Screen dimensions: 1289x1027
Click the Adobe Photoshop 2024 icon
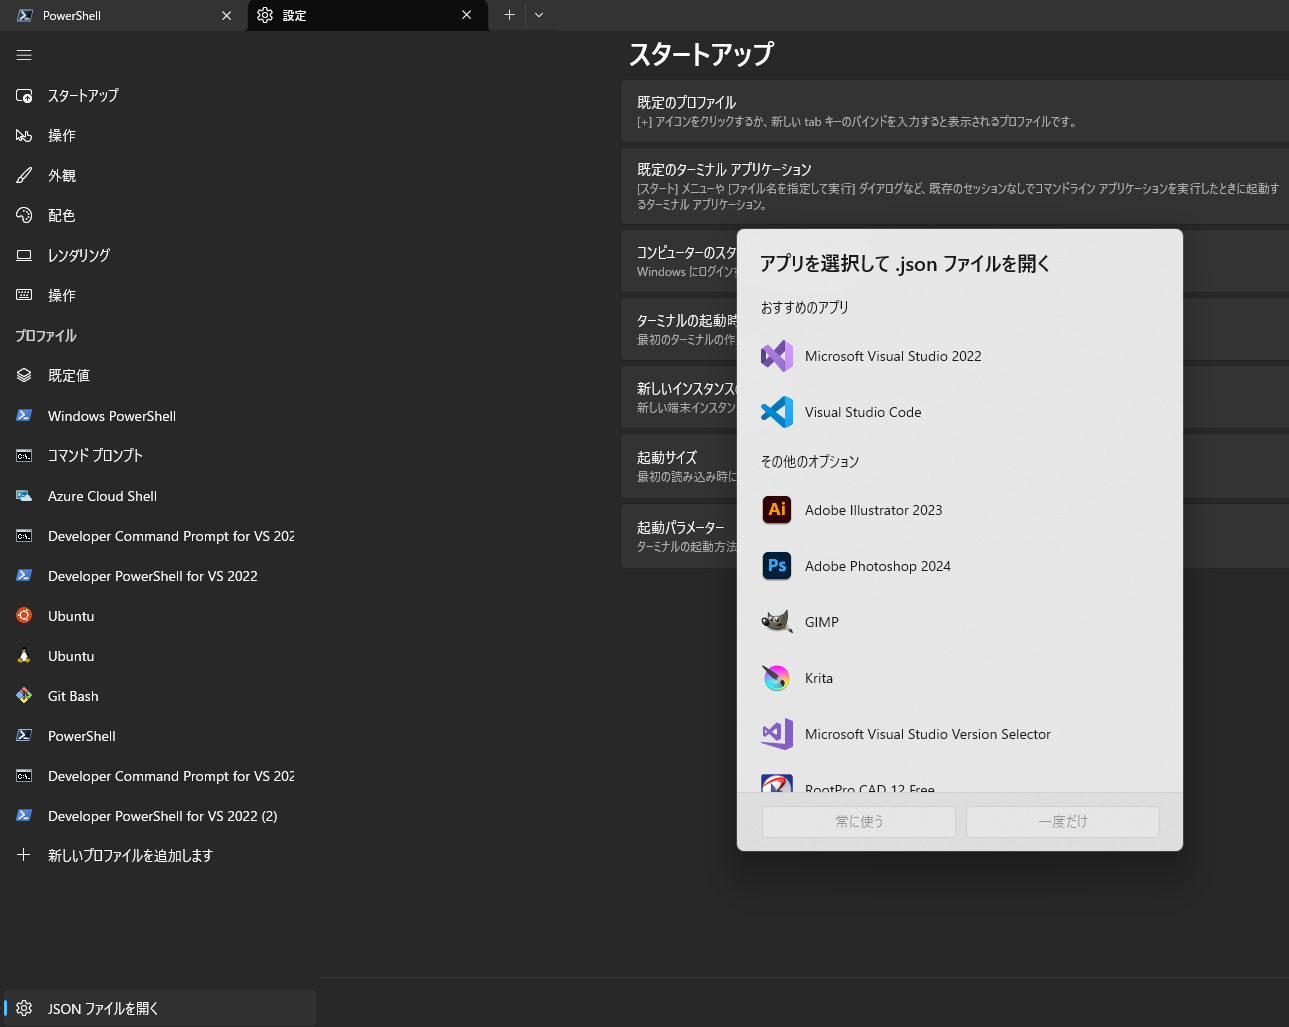777,566
